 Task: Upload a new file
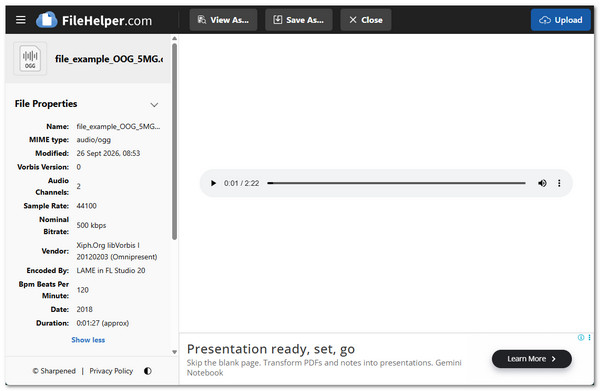(561, 20)
